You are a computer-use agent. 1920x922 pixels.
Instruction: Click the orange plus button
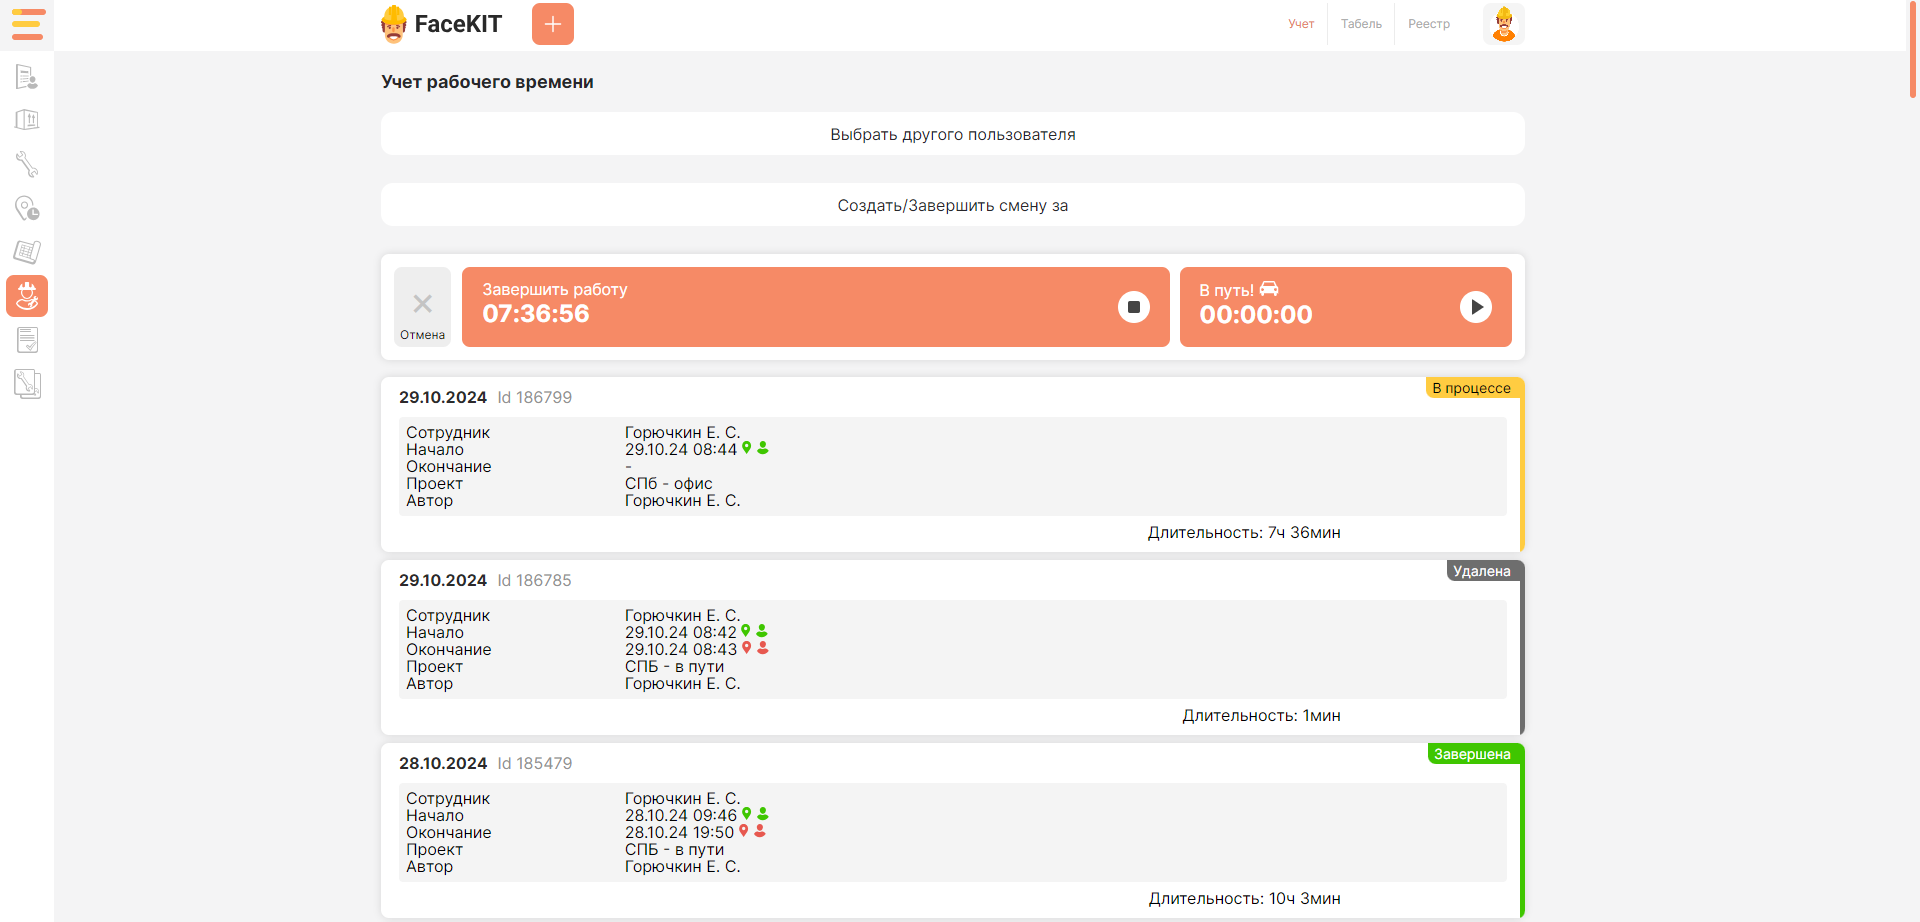click(552, 24)
